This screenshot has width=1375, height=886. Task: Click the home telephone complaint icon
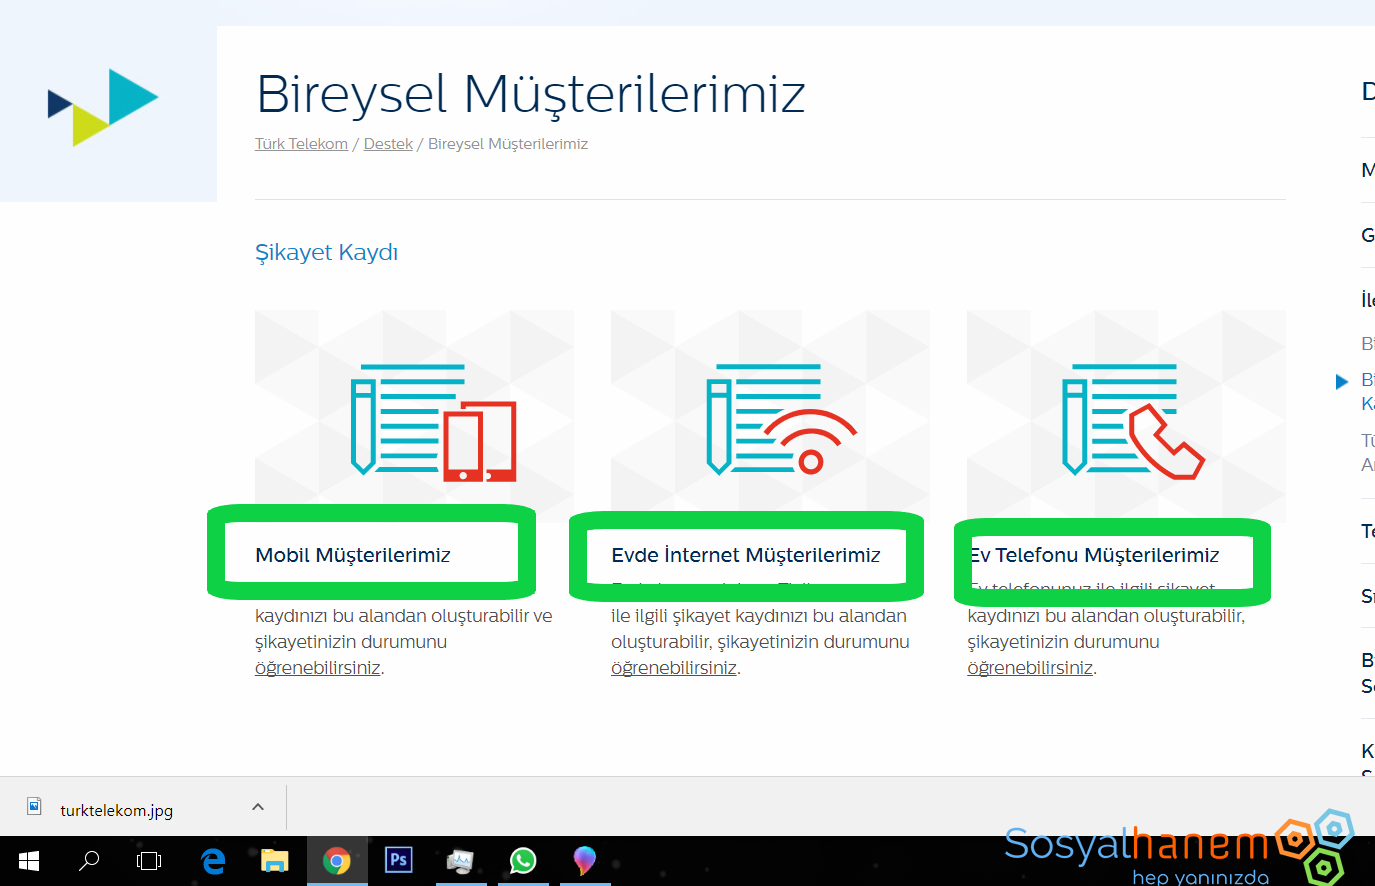[1132, 420]
